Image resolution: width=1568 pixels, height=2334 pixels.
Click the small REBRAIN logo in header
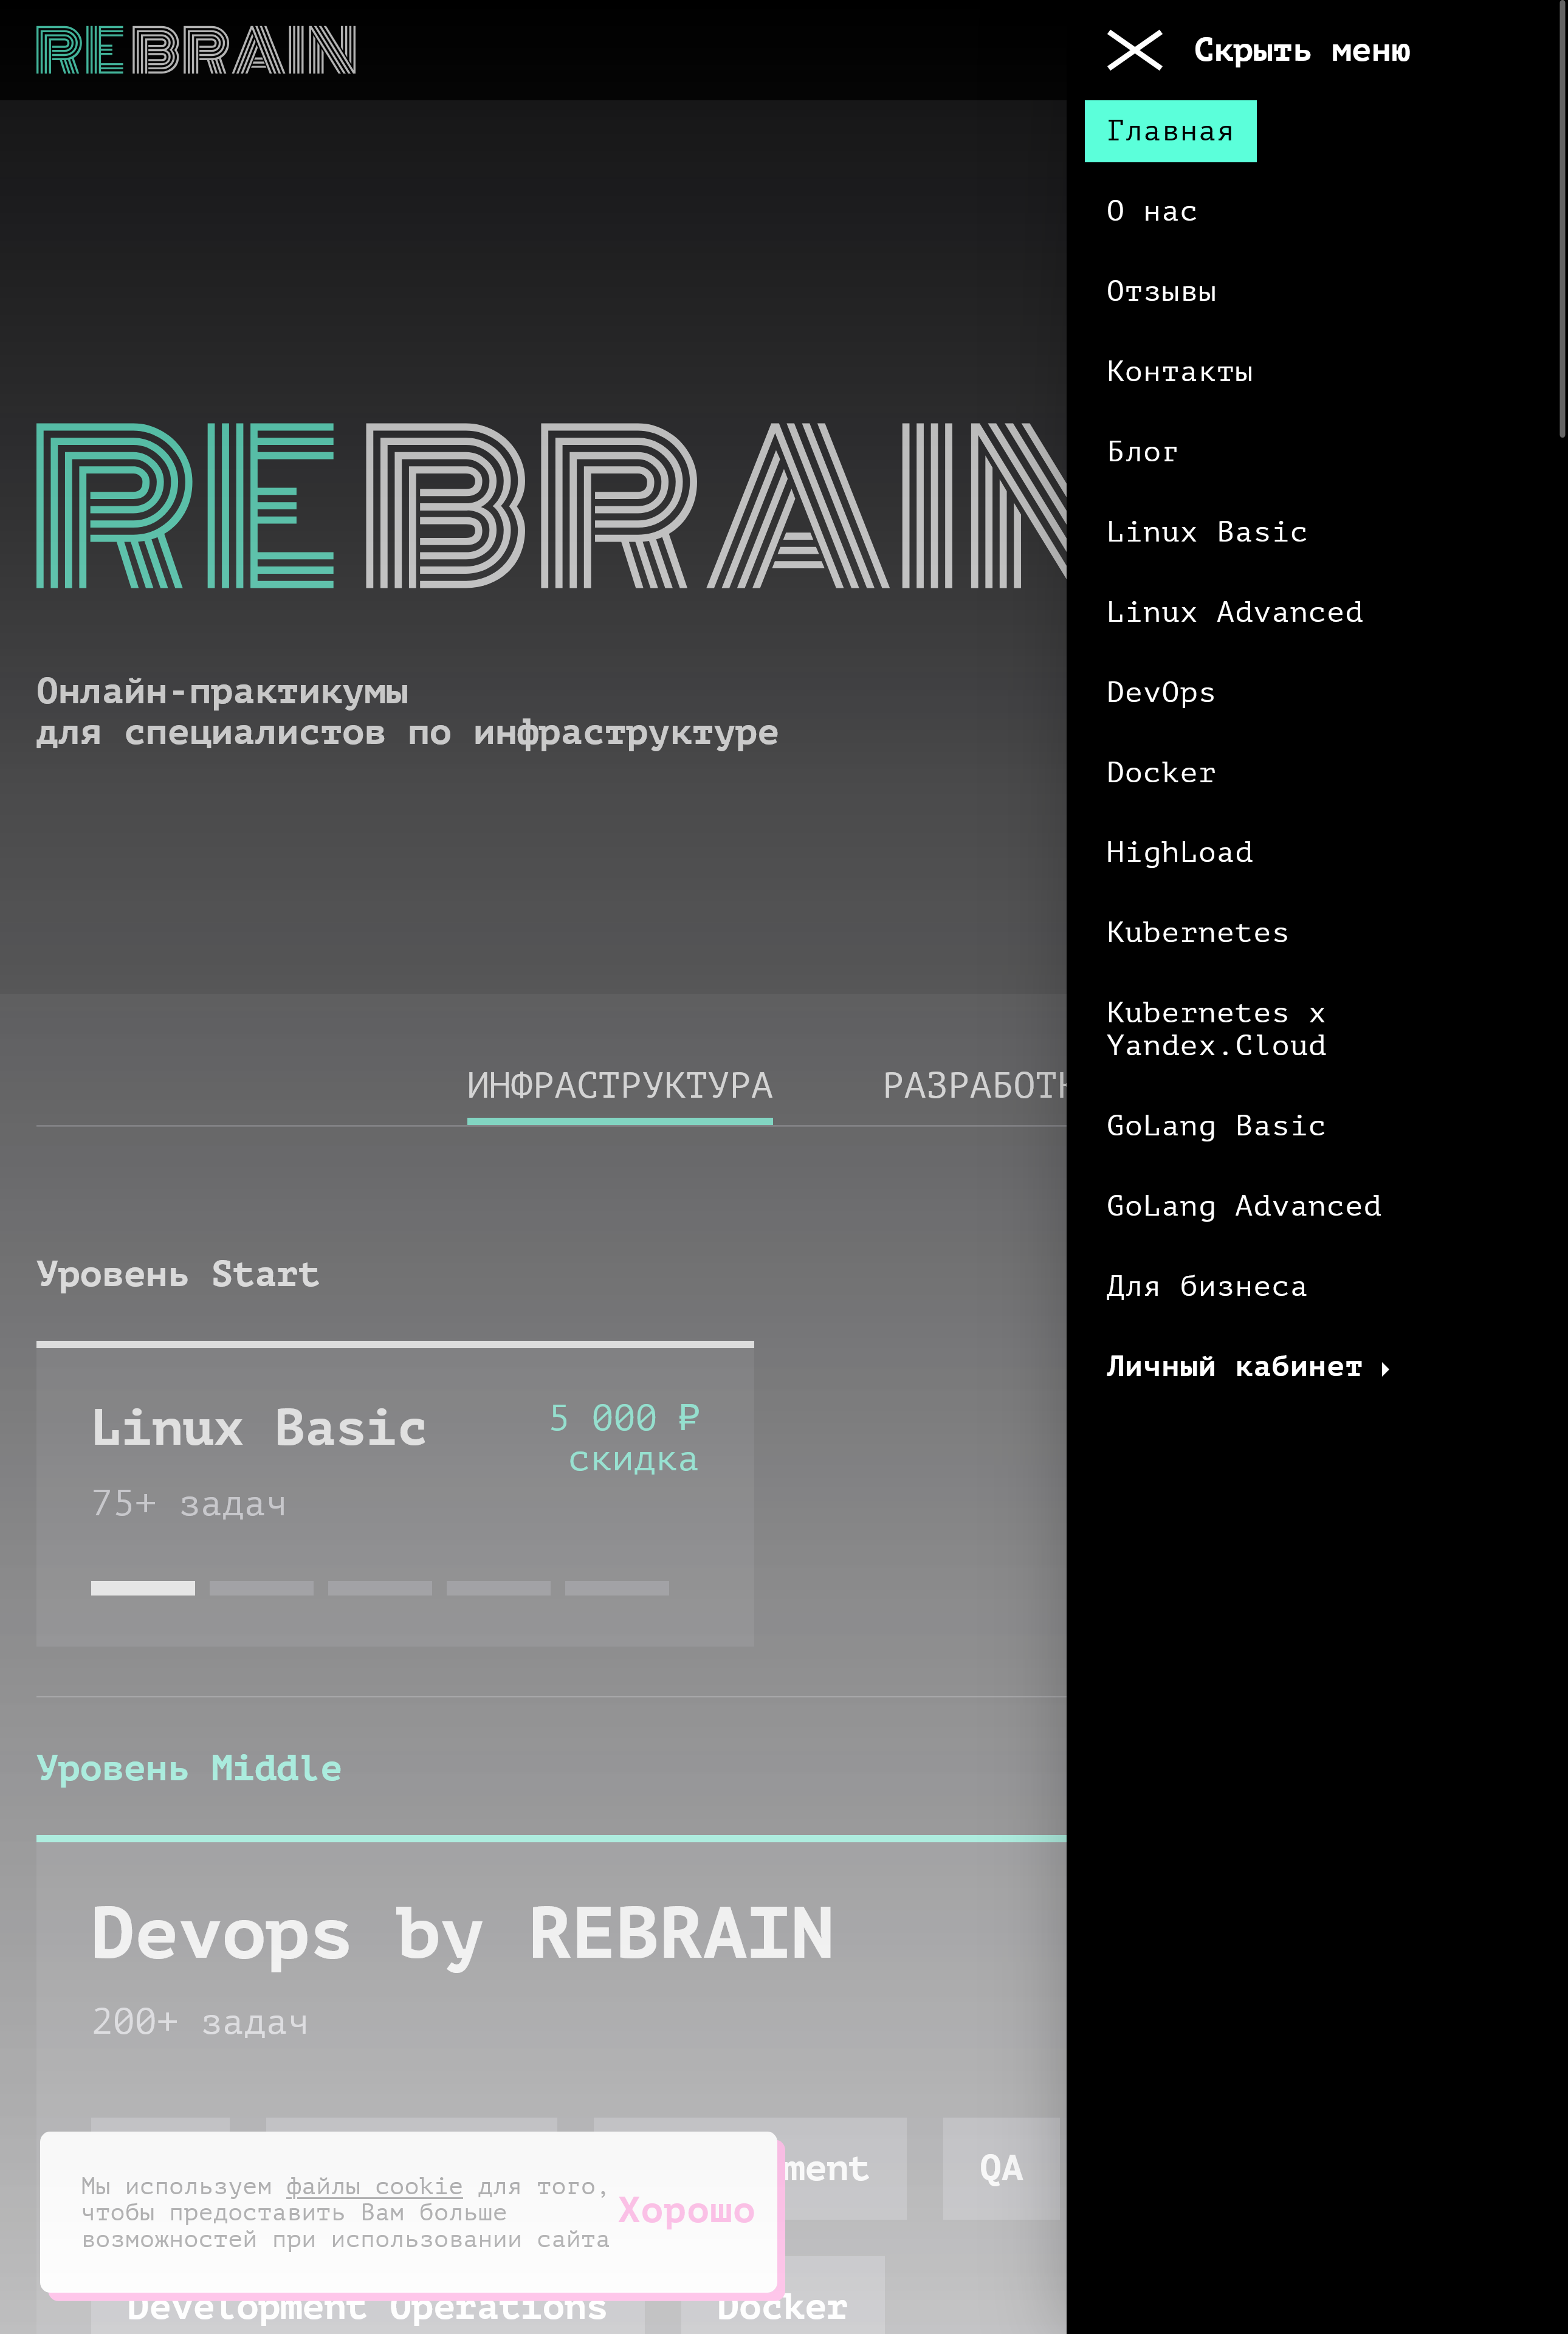(196, 50)
